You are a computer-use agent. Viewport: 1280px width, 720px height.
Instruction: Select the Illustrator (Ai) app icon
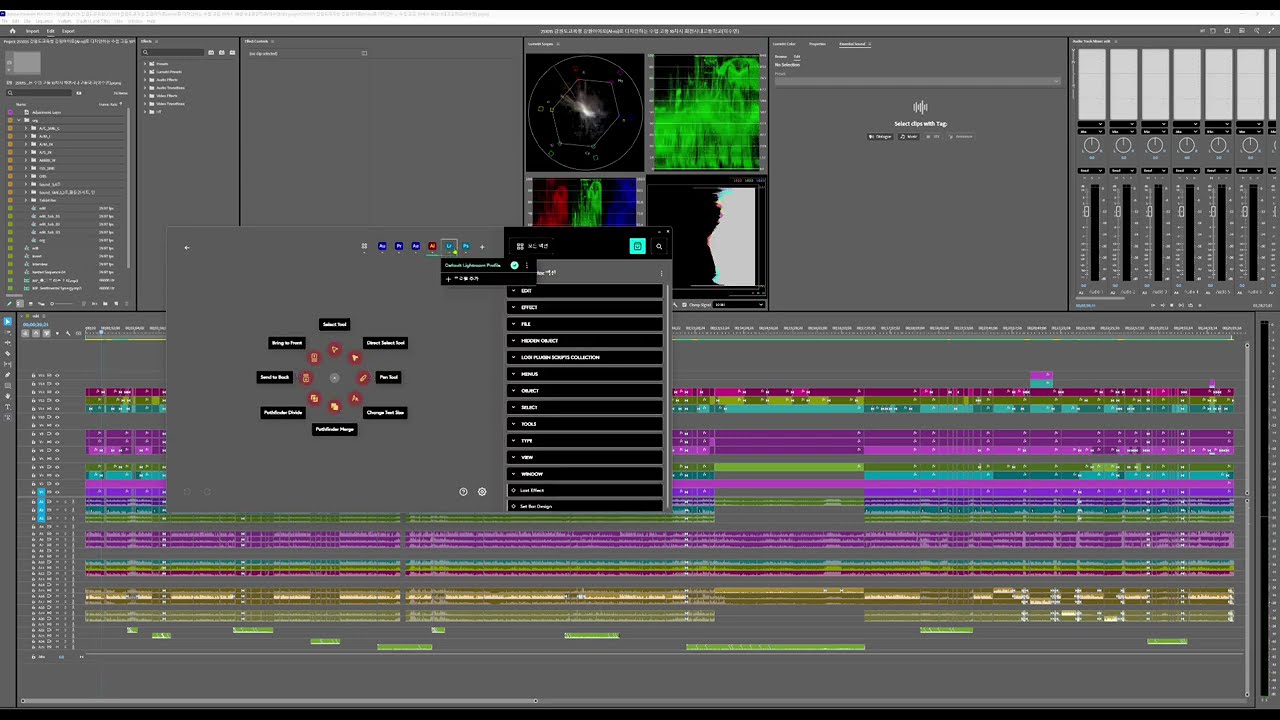pos(432,246)
